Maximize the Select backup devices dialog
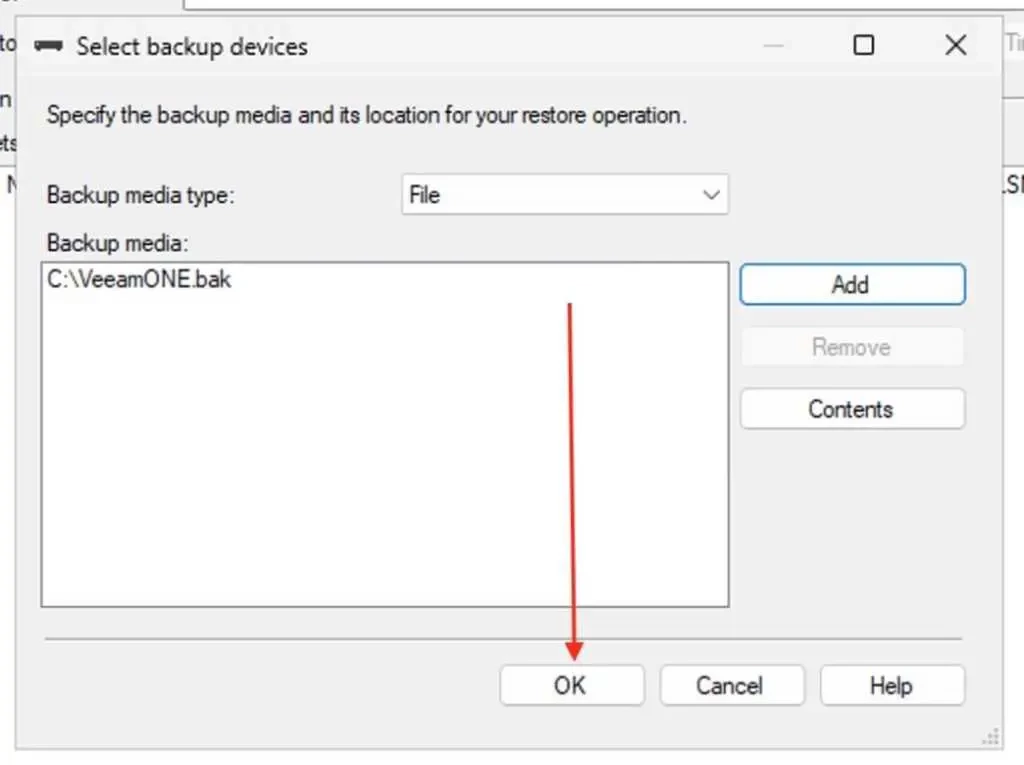This screenshot has width=1024, height=765. (x=864, y=46)
